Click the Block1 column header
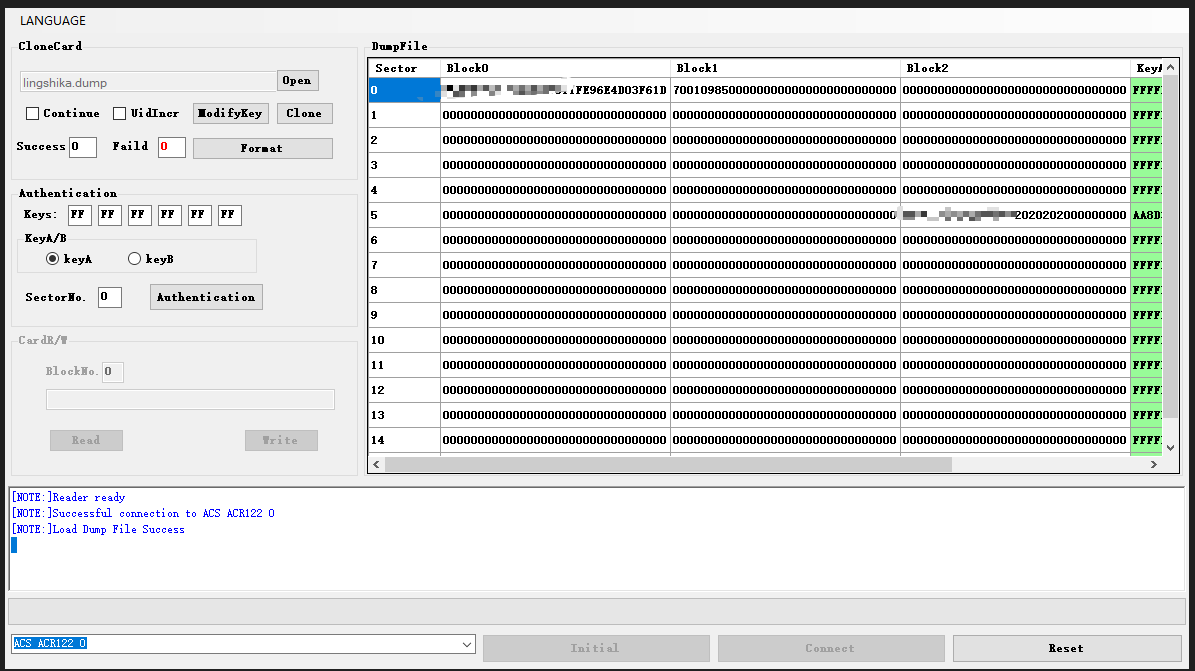Image resolution: width=1195 pixels, height=671 pixels. tap(784, 68)
